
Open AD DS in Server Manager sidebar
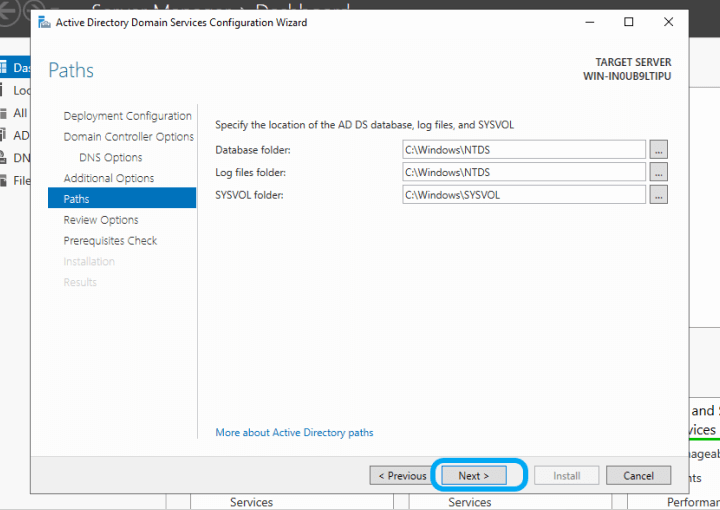click(x=15, y=135)
